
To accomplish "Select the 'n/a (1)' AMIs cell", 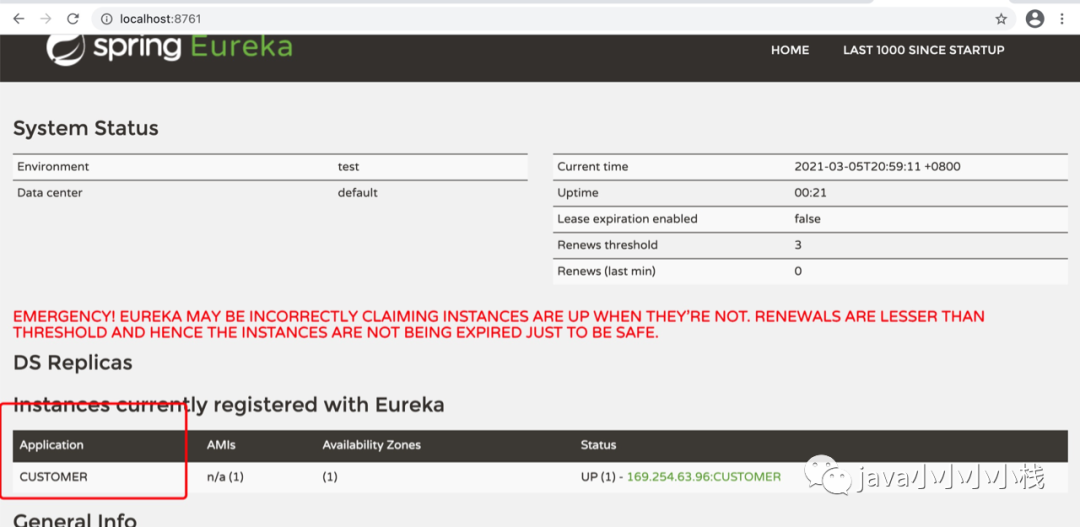I will pyautogui.click(x=225, y=477).
